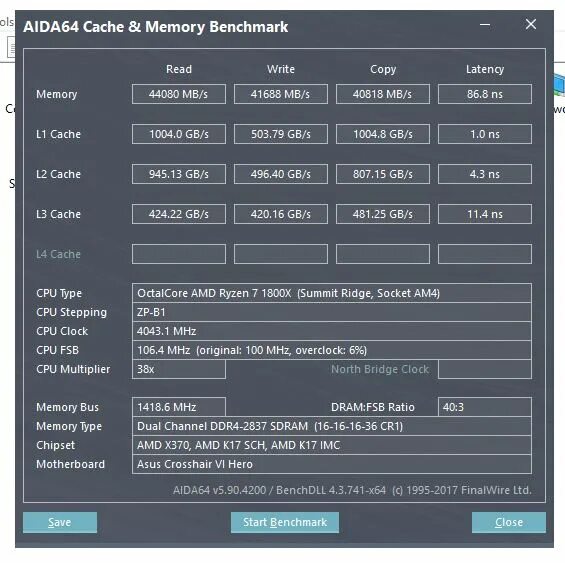
Task: Click the AIDA64 version and copyright text
Action: coord(352,490)
